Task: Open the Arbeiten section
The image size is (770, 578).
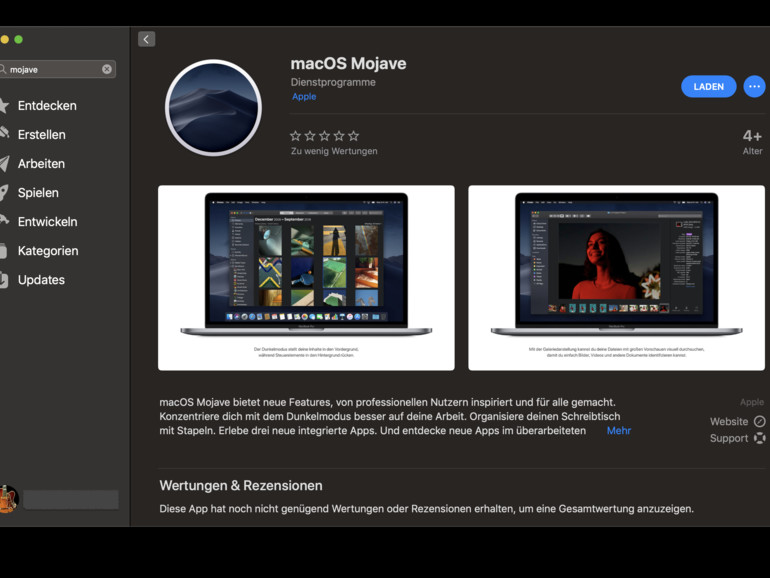Action: click(x=41, y=164)
